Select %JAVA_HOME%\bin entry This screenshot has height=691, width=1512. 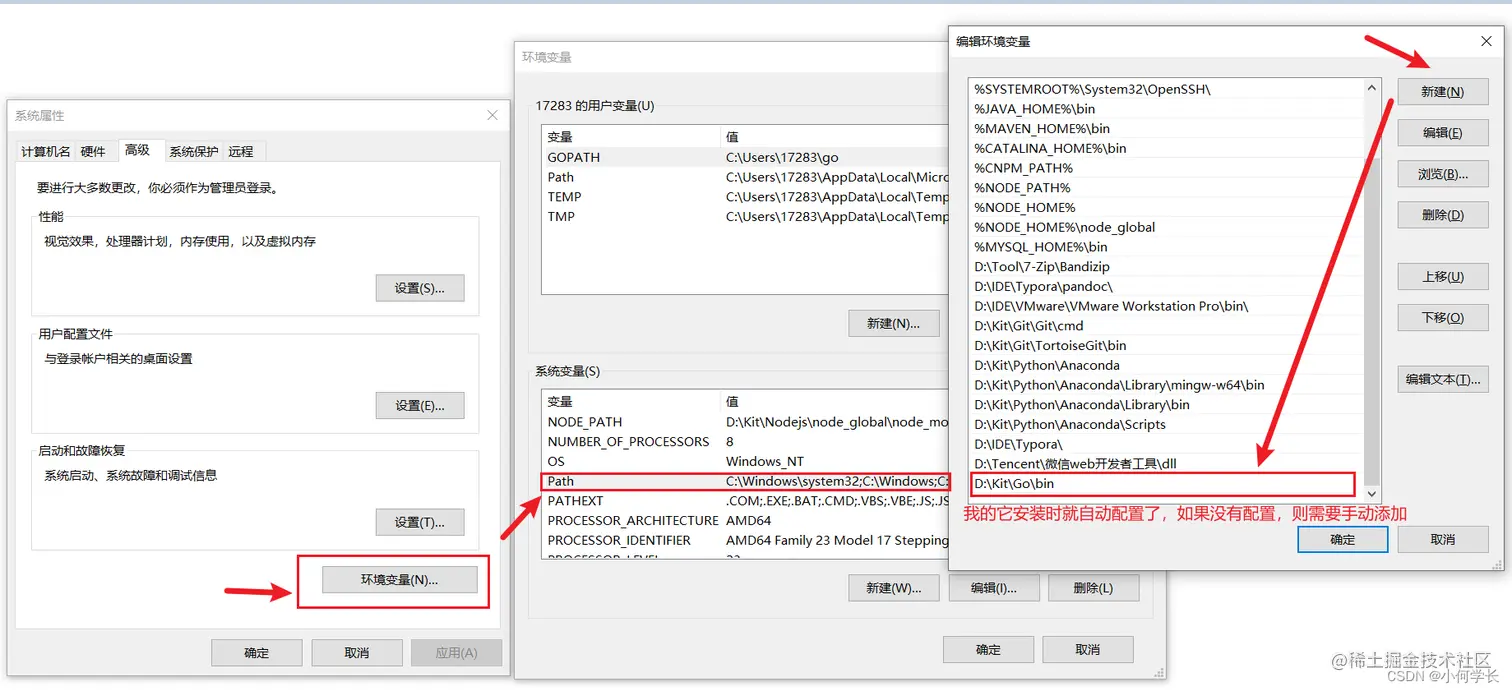tap(1166, 109)
